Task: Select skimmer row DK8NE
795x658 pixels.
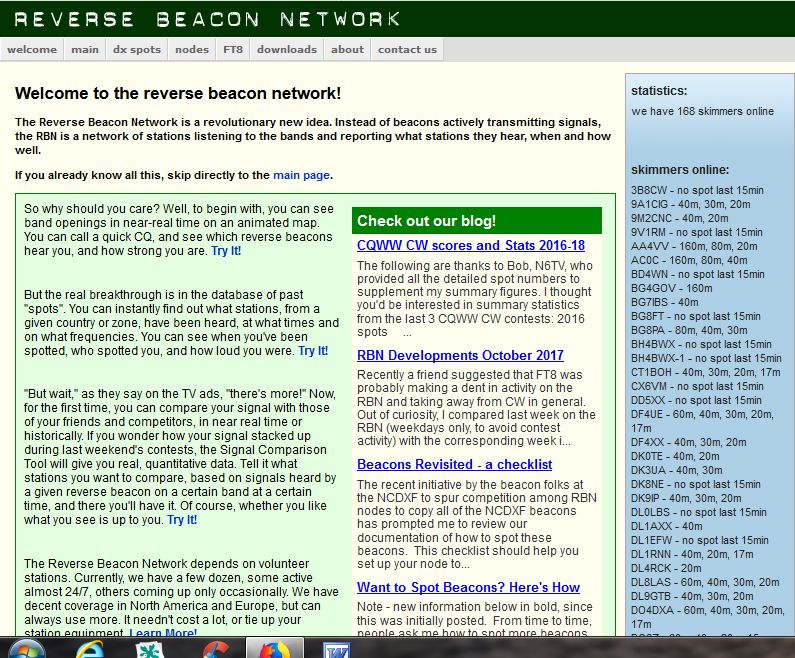Action: [696, 484]
